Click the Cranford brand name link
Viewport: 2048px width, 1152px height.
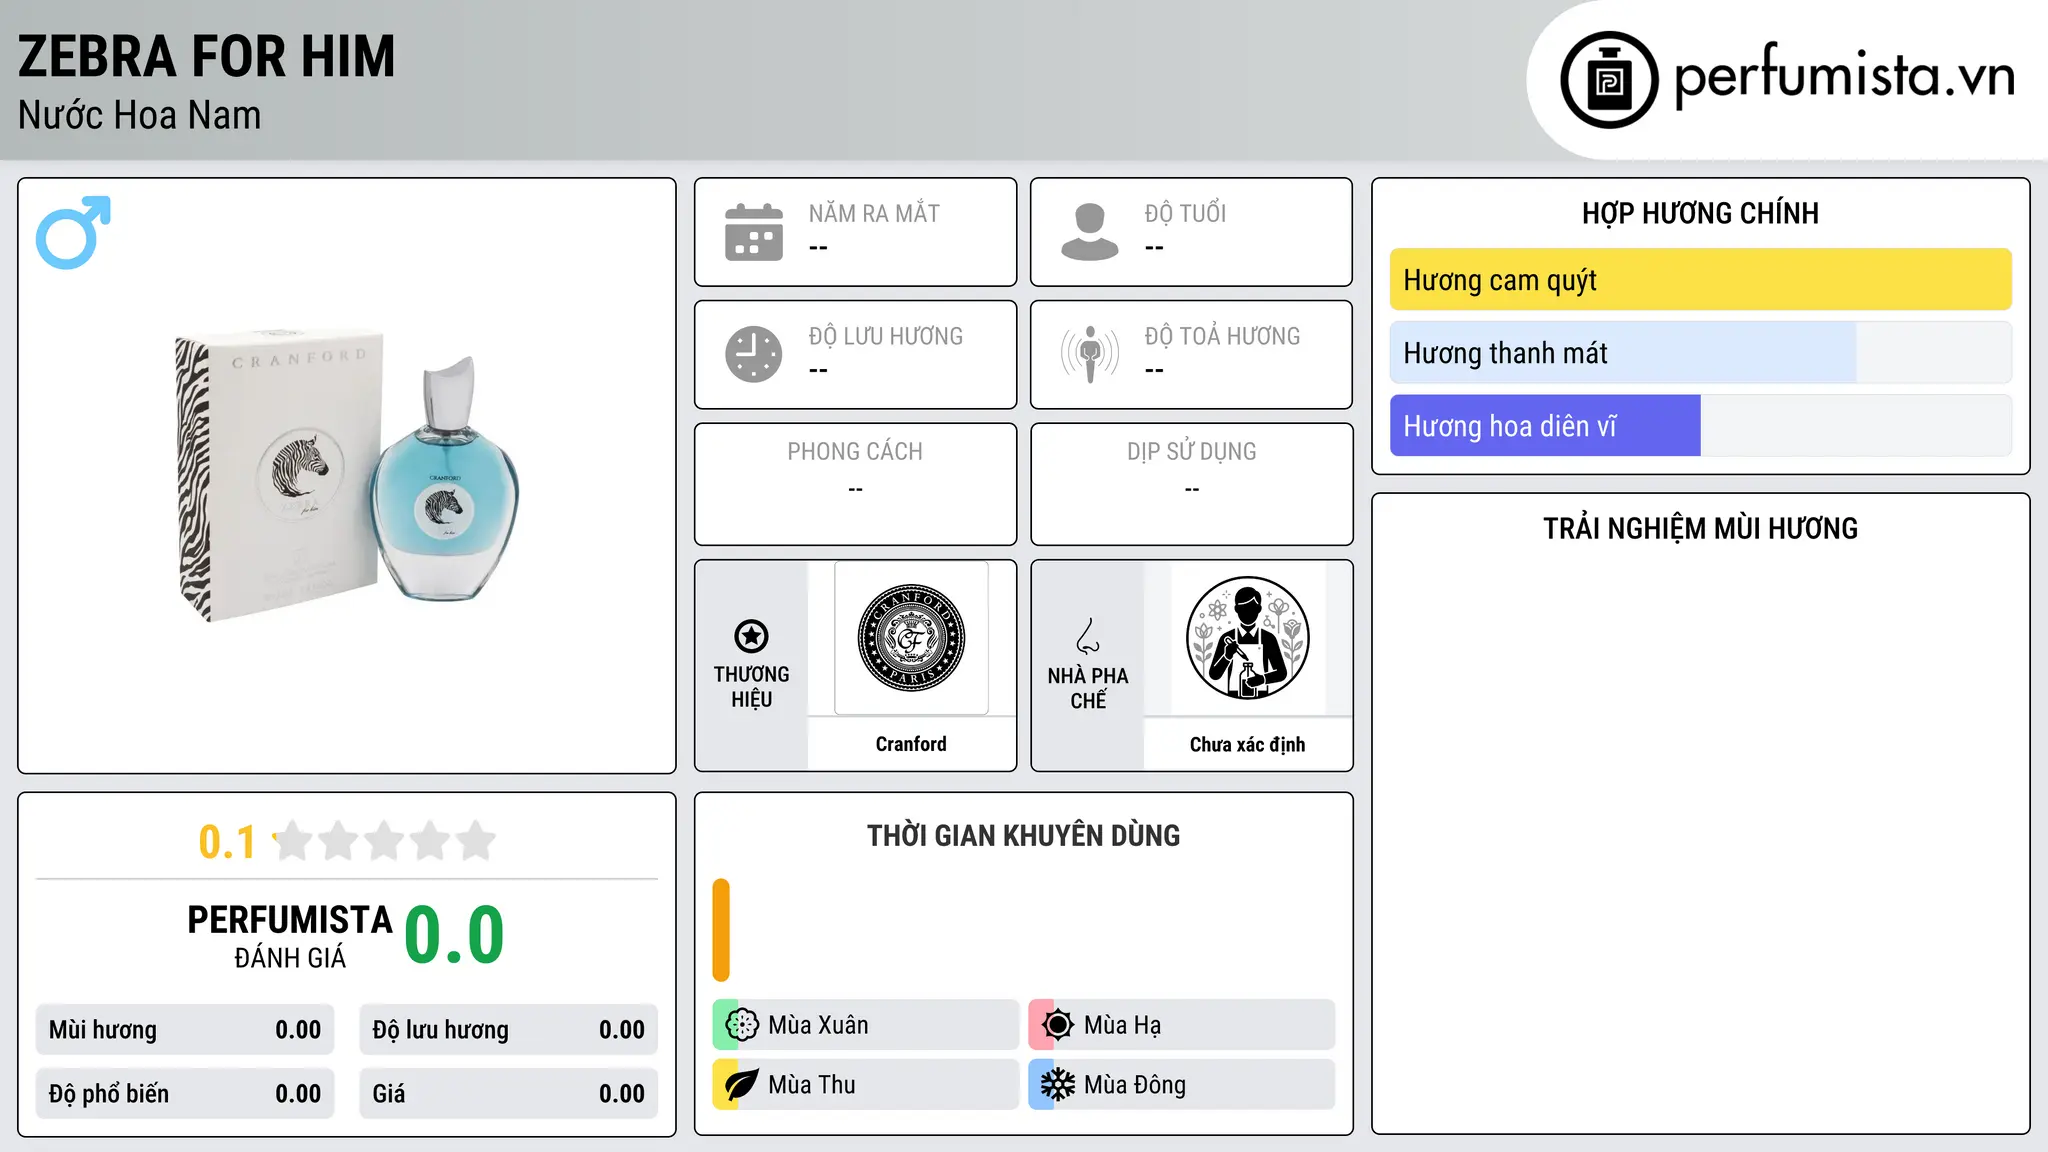911,744
